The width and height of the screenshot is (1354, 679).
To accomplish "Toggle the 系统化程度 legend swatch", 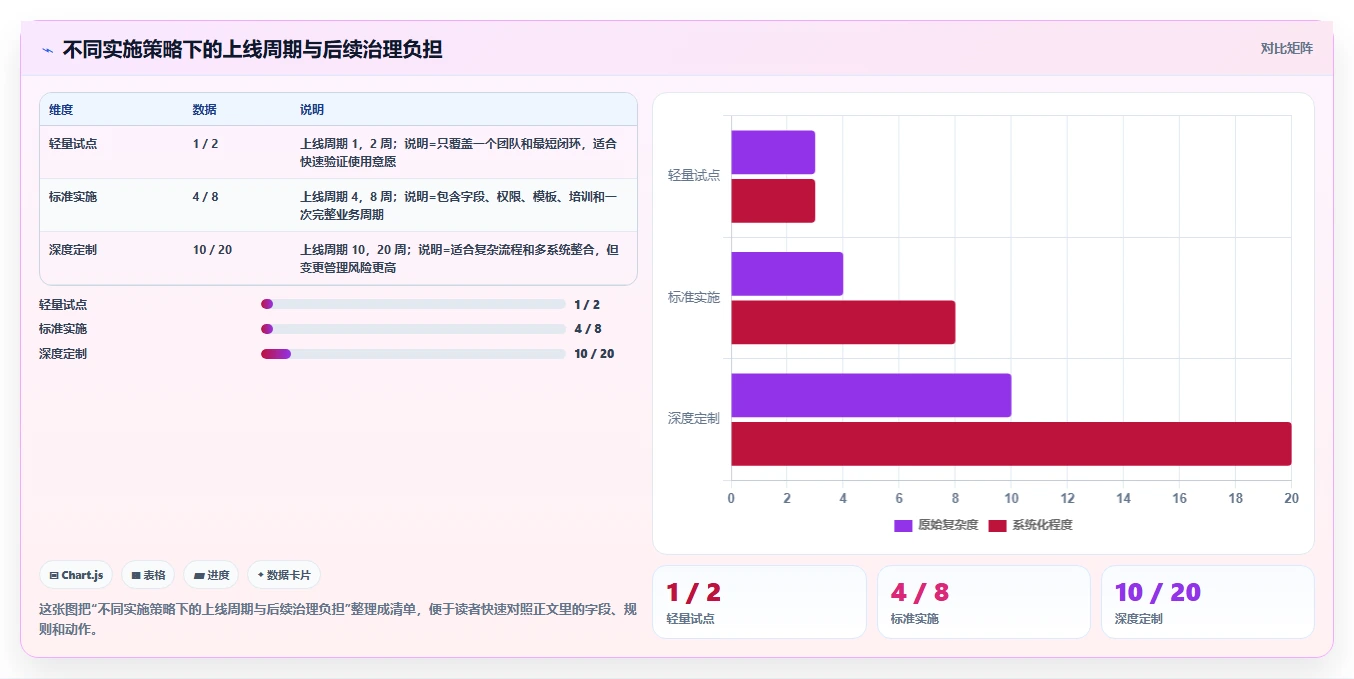I will tap(997, 525).
